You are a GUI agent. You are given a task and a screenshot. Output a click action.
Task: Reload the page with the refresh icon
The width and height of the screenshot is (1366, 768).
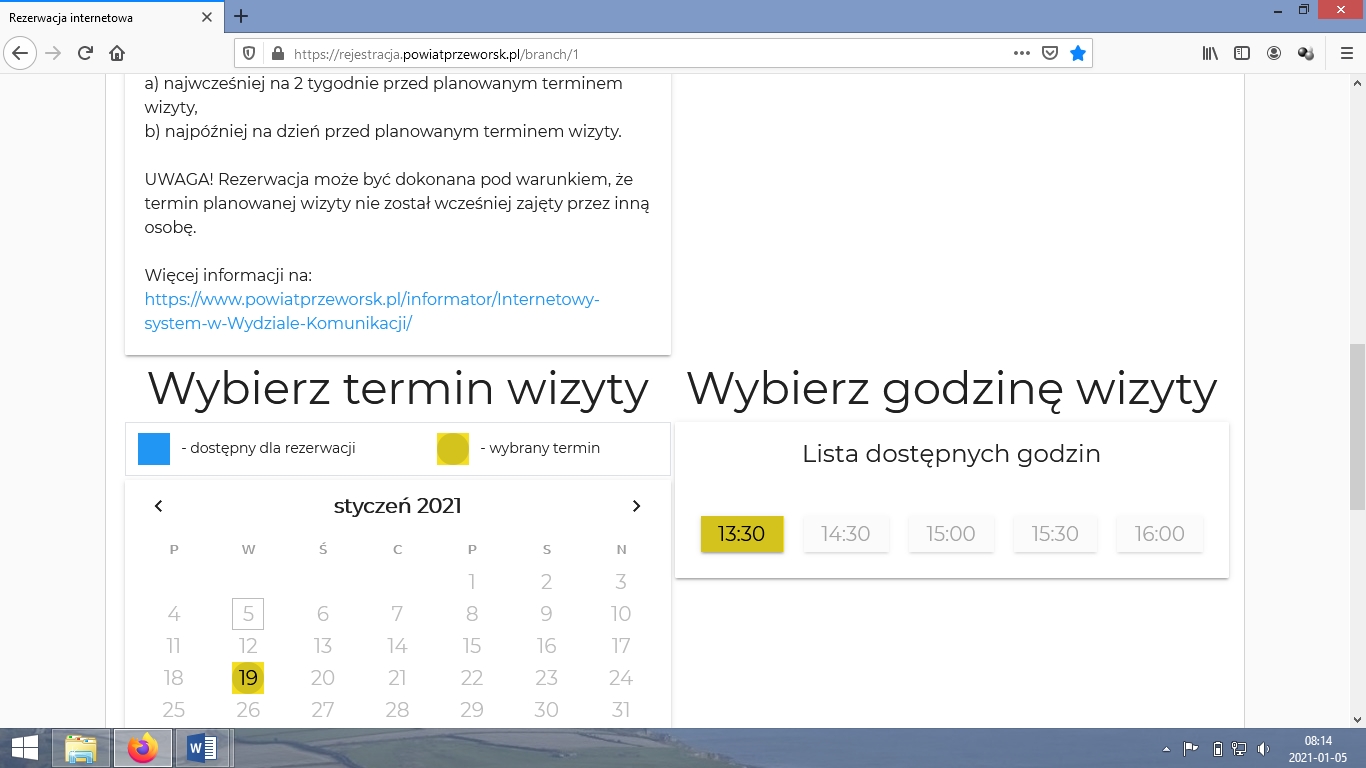[x=85, y=53]
